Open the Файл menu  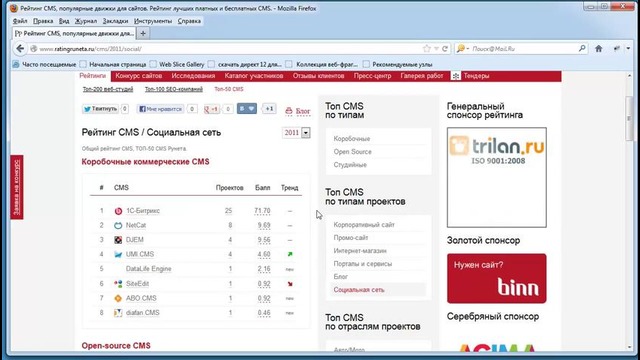click(20, 21)
